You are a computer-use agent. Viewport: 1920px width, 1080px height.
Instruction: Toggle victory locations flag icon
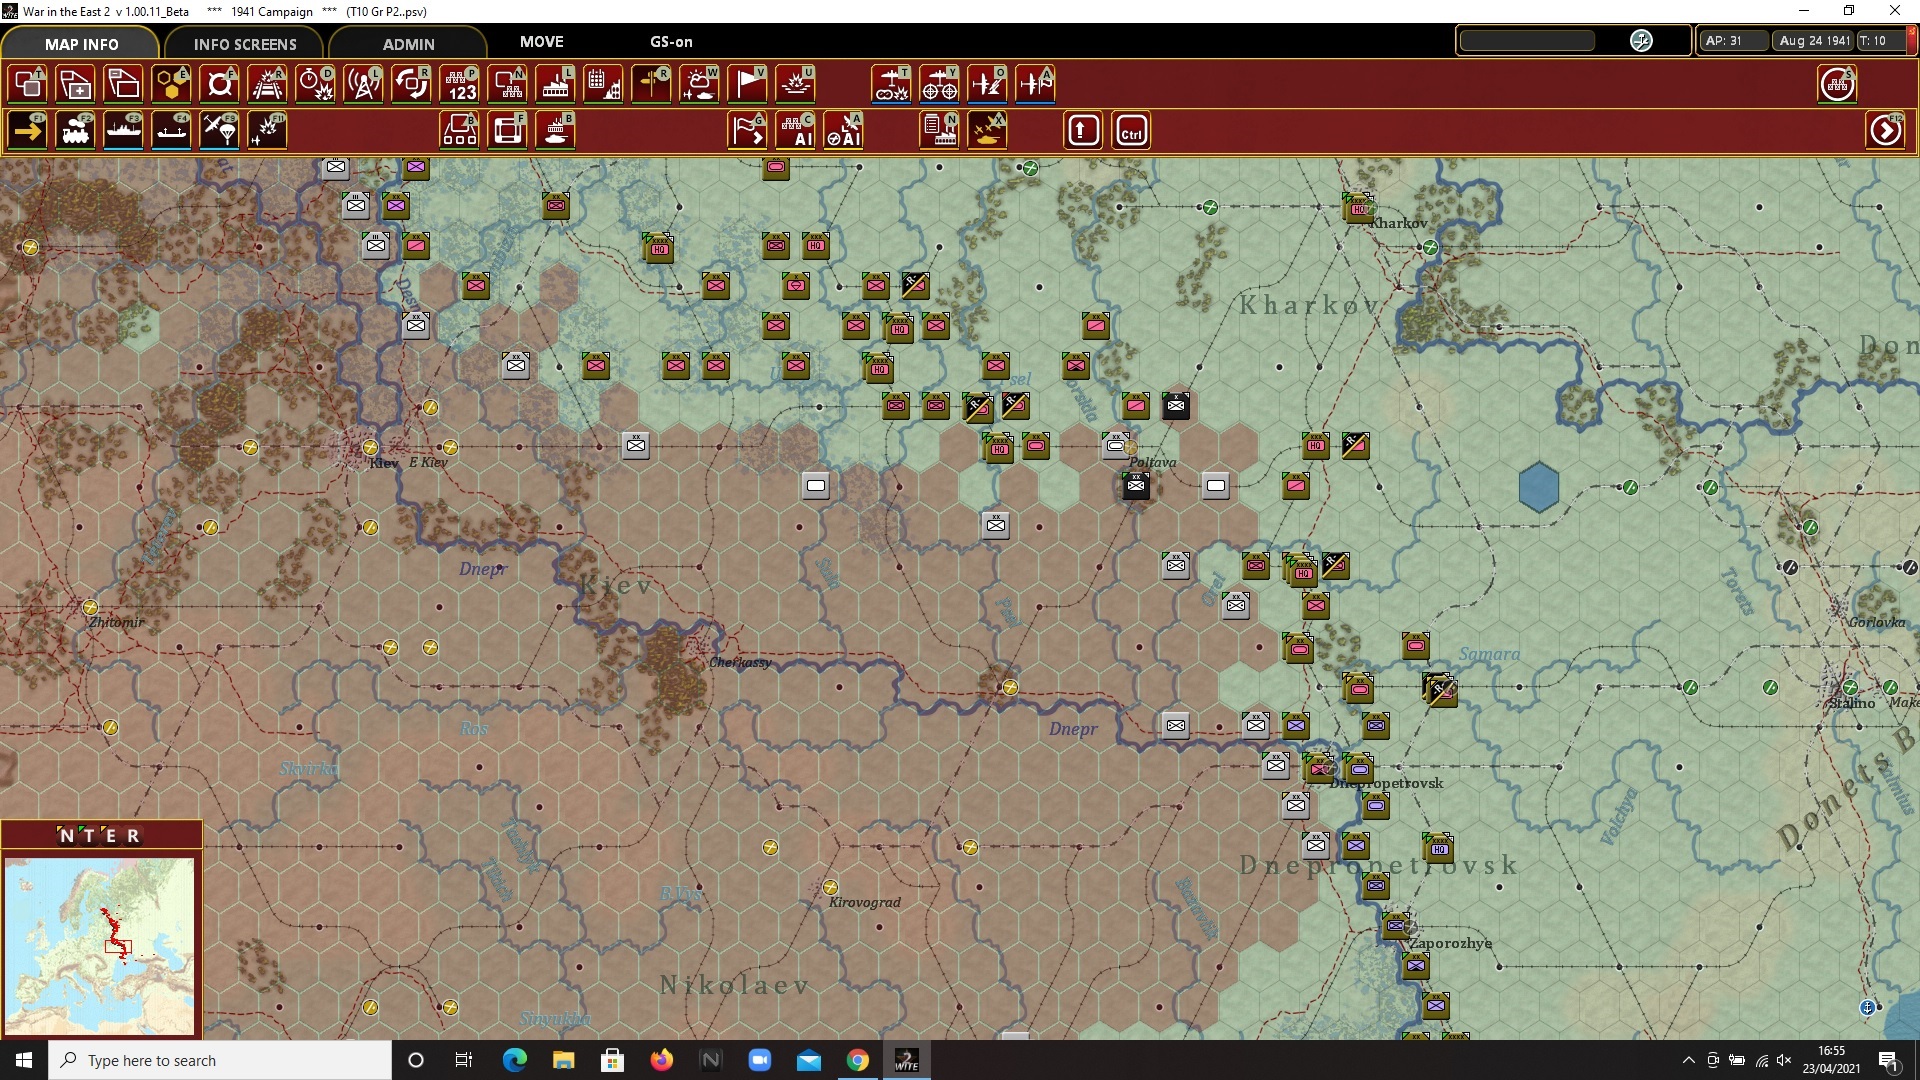pyautogui.click(x=748, y=84)
